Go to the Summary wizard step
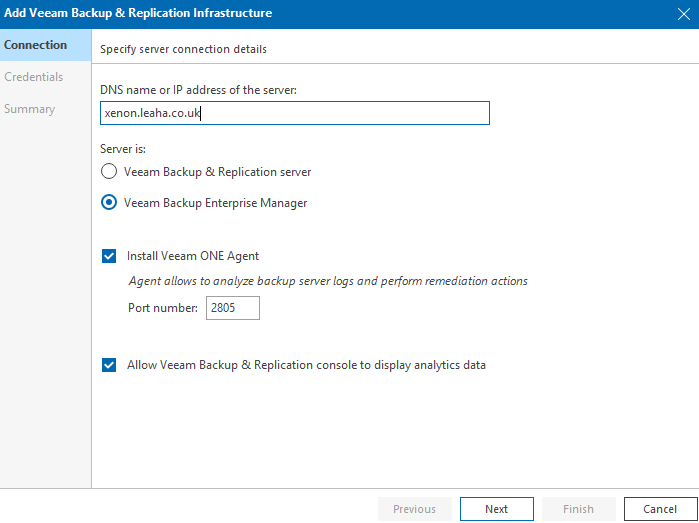The height and width of the screenshot is (523, 699). 45,109
